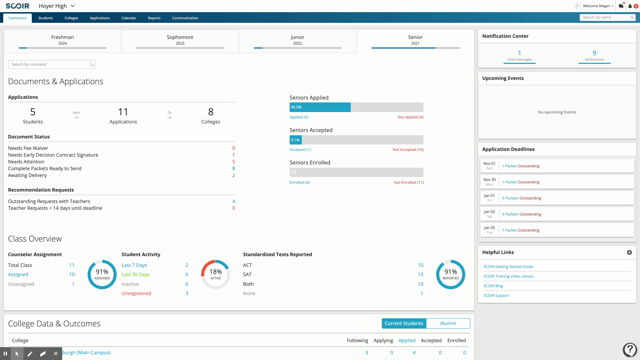Click the Search by counselor field

tap(52, 64)
